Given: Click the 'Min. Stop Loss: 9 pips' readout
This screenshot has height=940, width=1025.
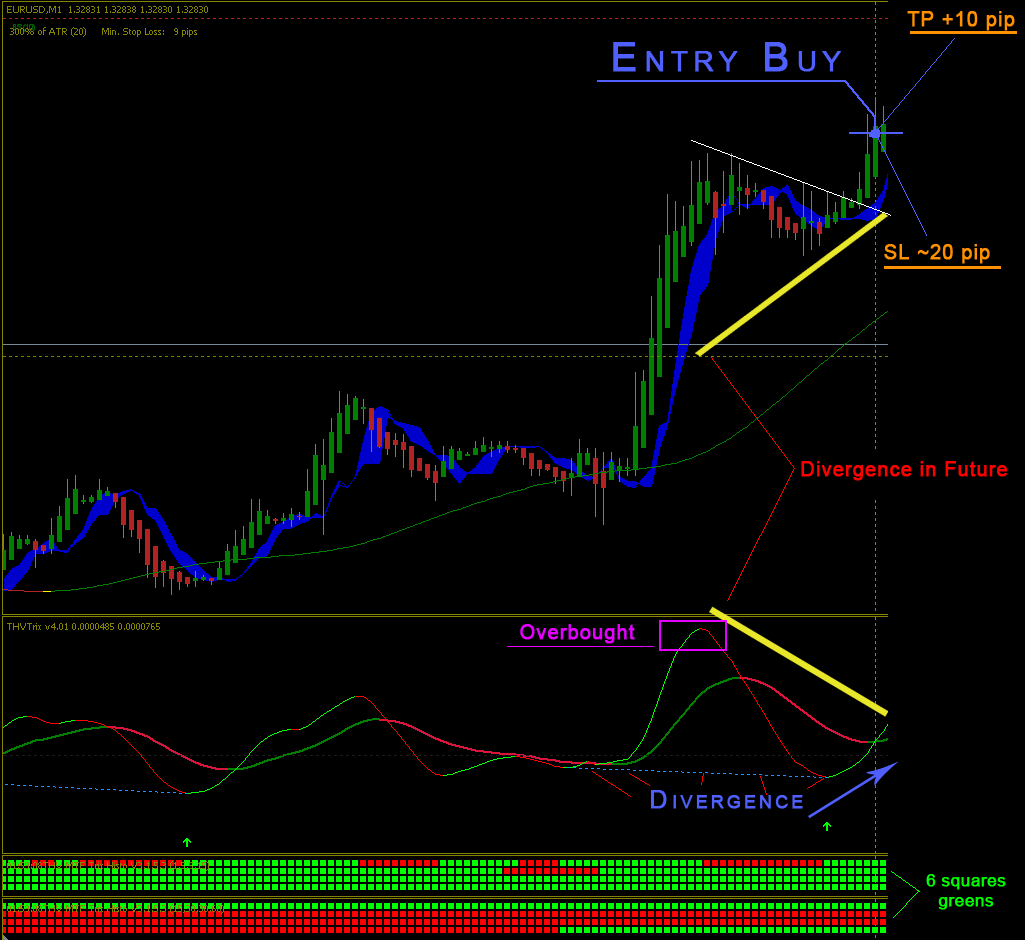Looking at the screenshot, I should pyautogui.click(x=149, y=31).
